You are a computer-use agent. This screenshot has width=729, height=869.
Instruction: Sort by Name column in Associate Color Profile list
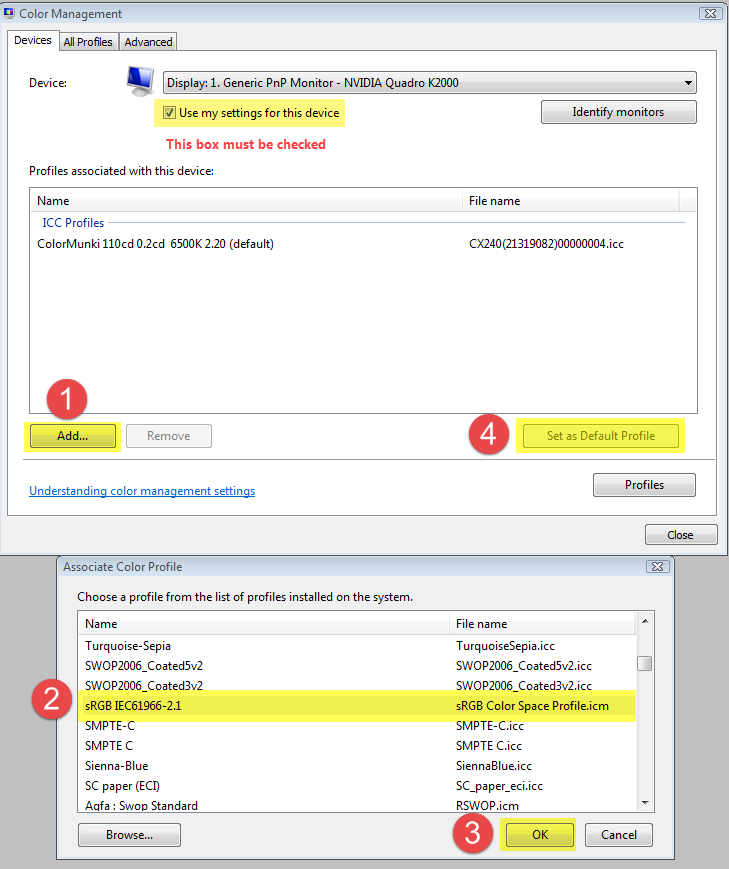[263, 624]
